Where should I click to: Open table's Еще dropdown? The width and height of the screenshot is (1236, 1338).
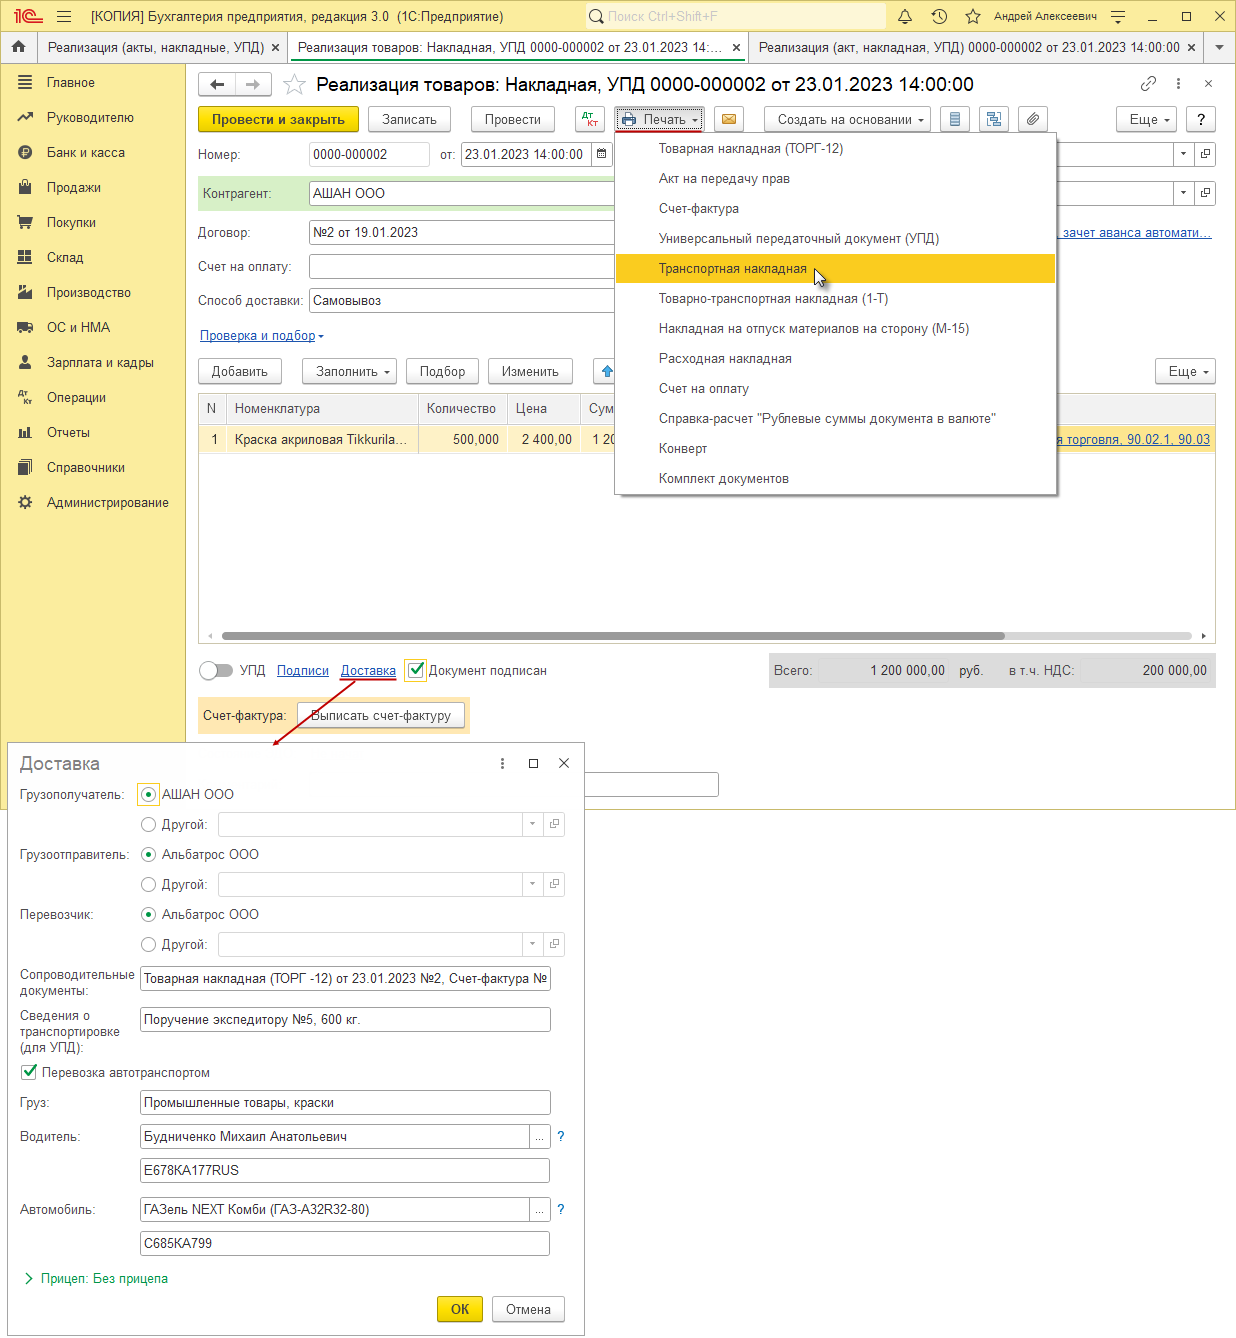tap(1185, 371)
